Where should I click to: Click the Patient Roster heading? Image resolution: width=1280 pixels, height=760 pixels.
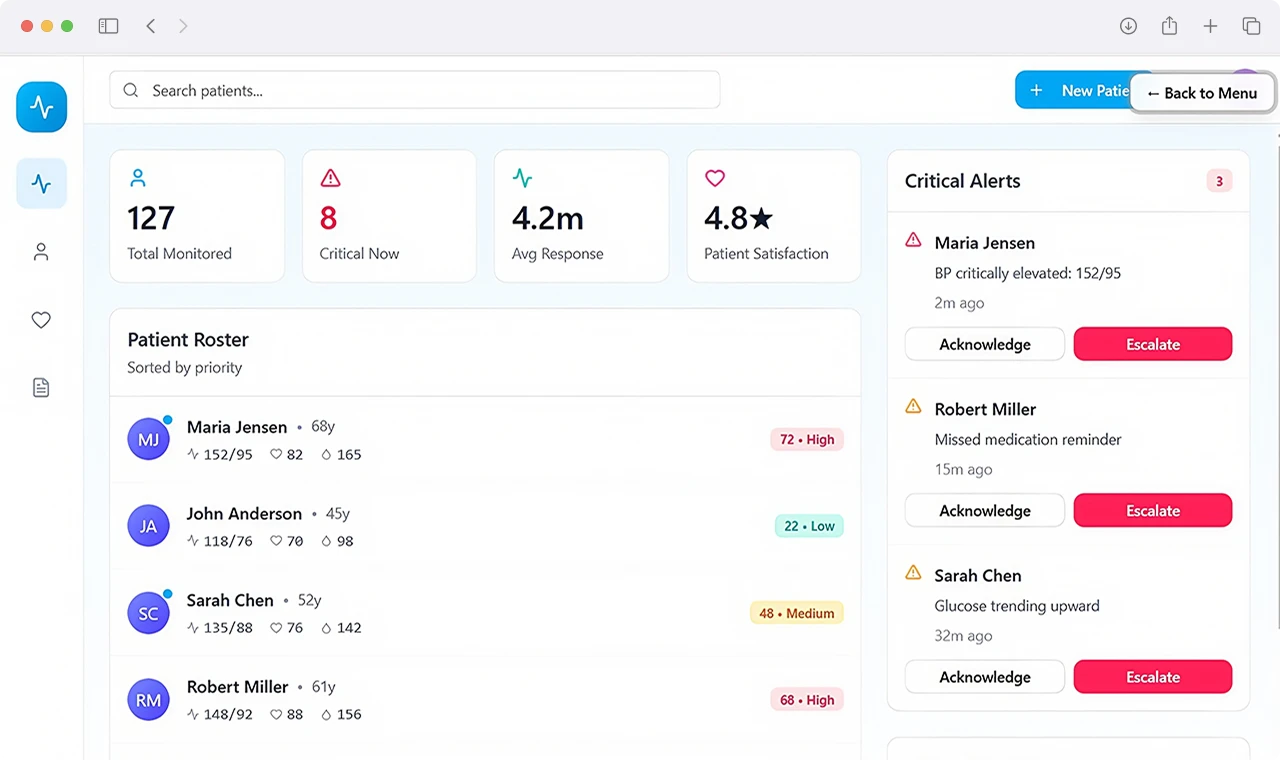click(188, 340)
